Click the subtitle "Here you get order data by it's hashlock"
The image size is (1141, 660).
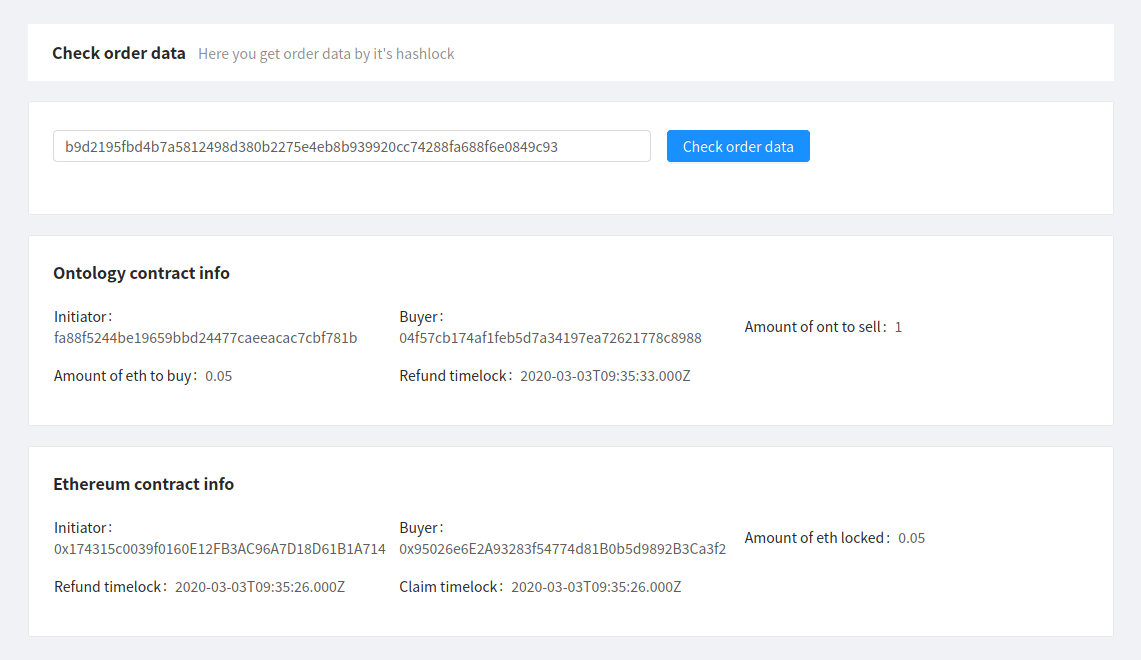pos(326,54)
